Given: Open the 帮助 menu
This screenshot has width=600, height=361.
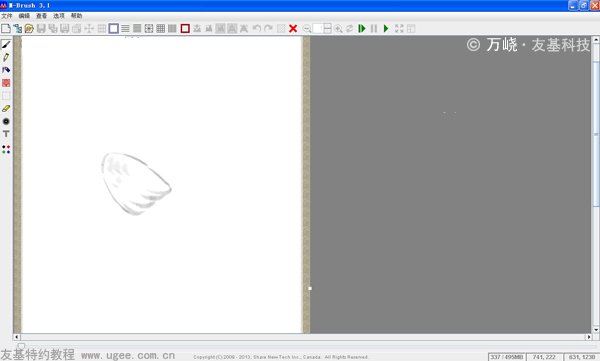Looking at the screenshot, I should tap(76, 16).
